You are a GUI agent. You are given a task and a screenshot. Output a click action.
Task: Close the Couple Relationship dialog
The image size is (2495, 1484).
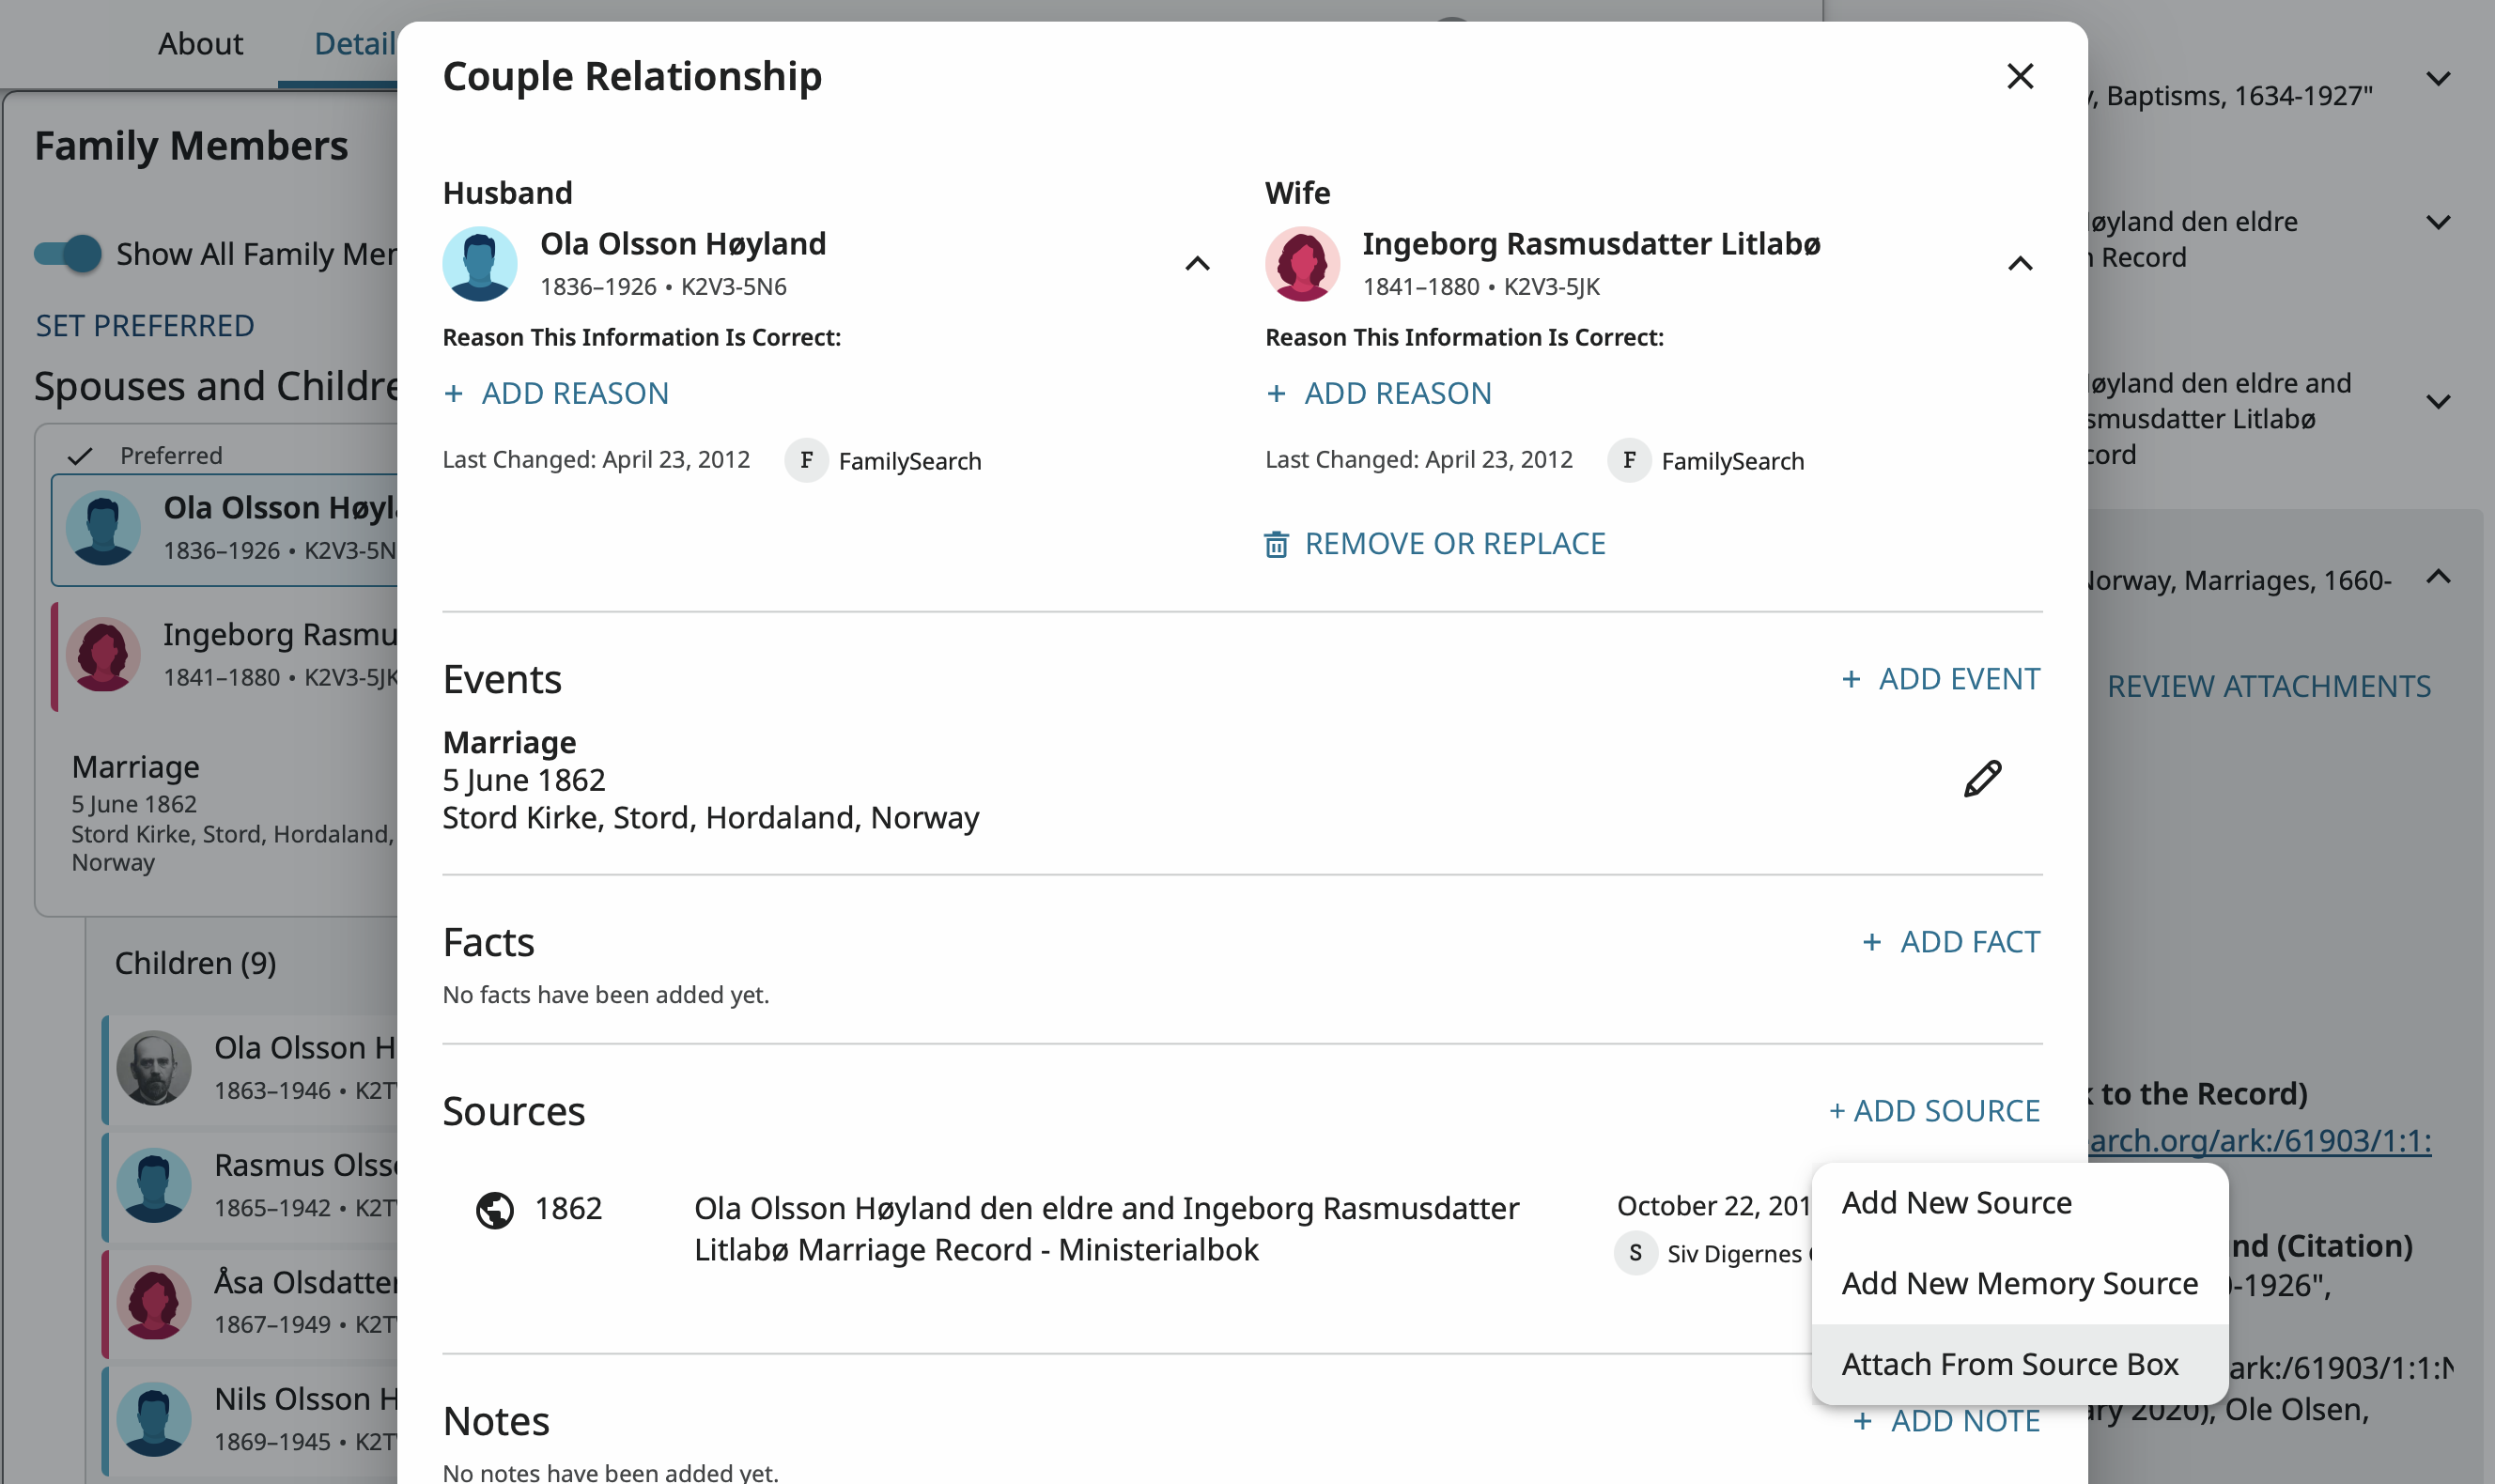coord(2020,76)
